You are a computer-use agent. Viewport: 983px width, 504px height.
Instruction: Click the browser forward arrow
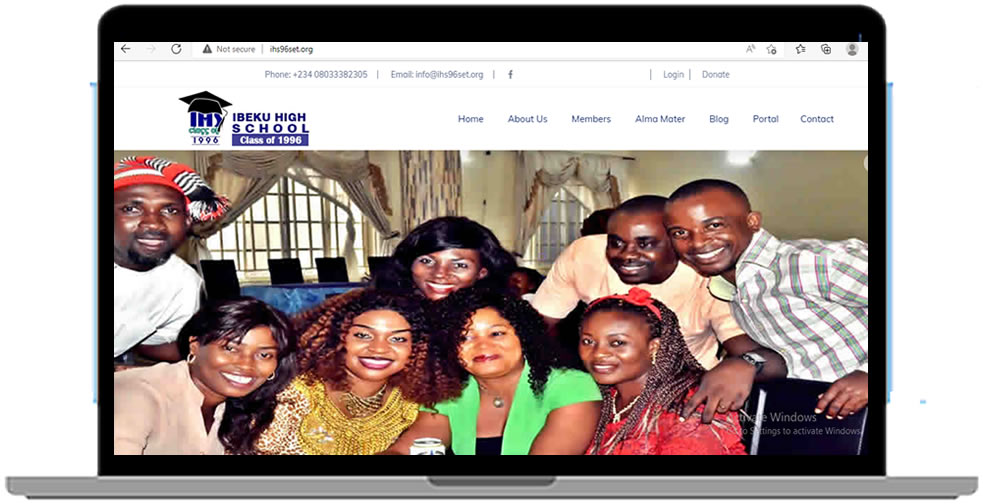pos(151,49)
